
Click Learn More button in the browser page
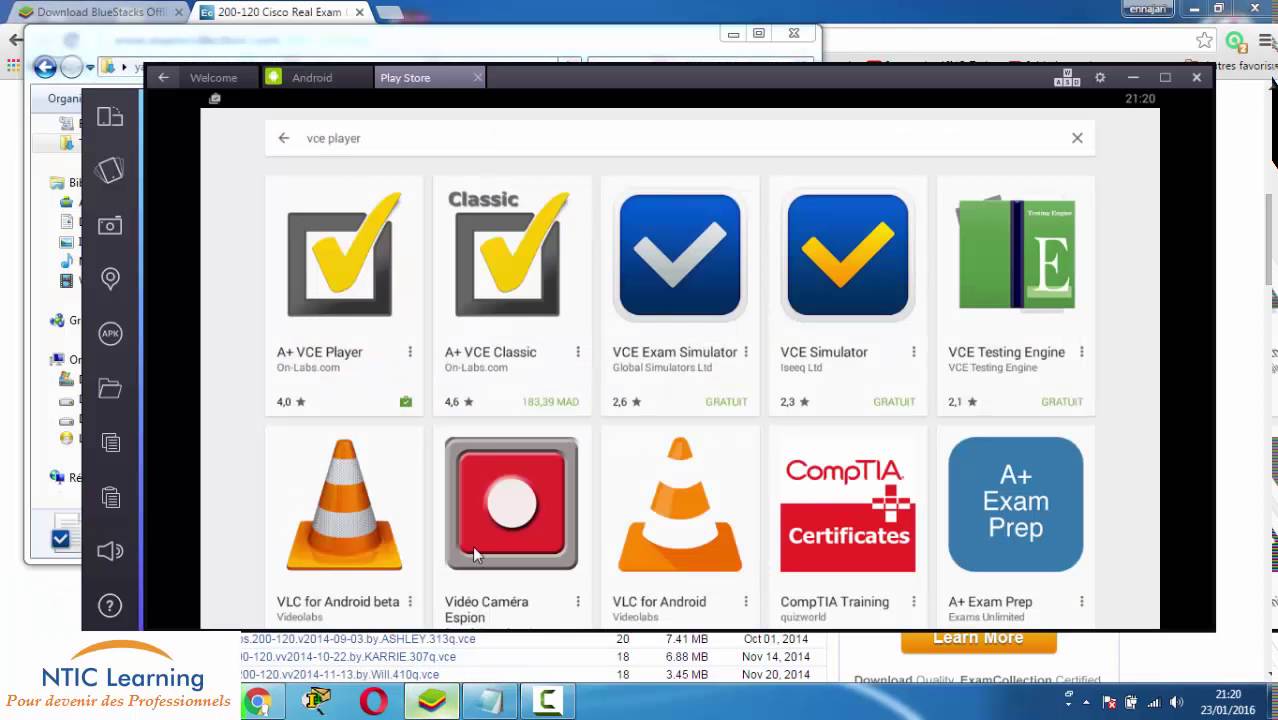click(x=978, y=640)
